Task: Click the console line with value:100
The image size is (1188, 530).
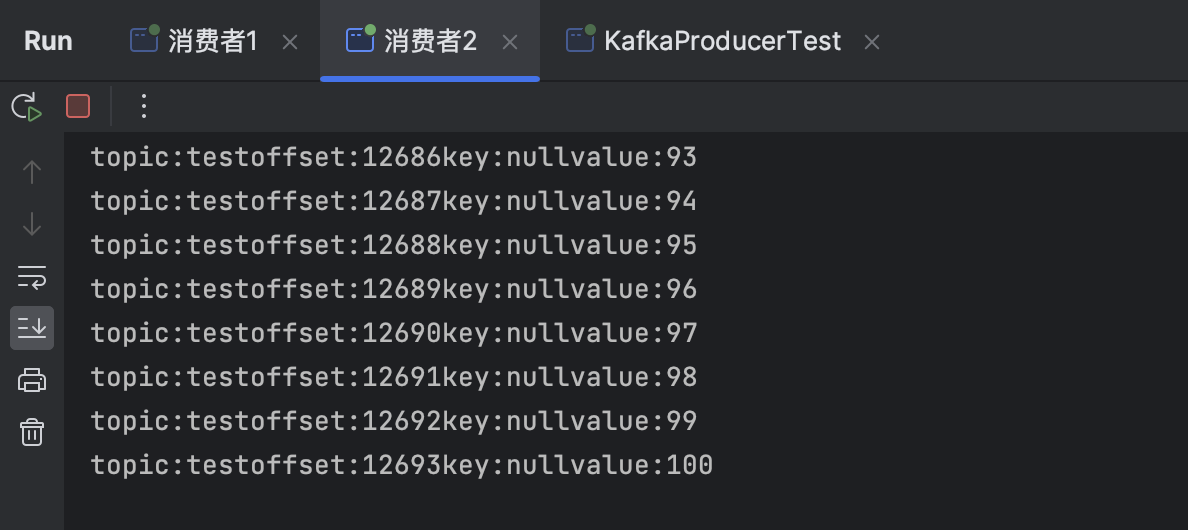Action: [402, 465]
